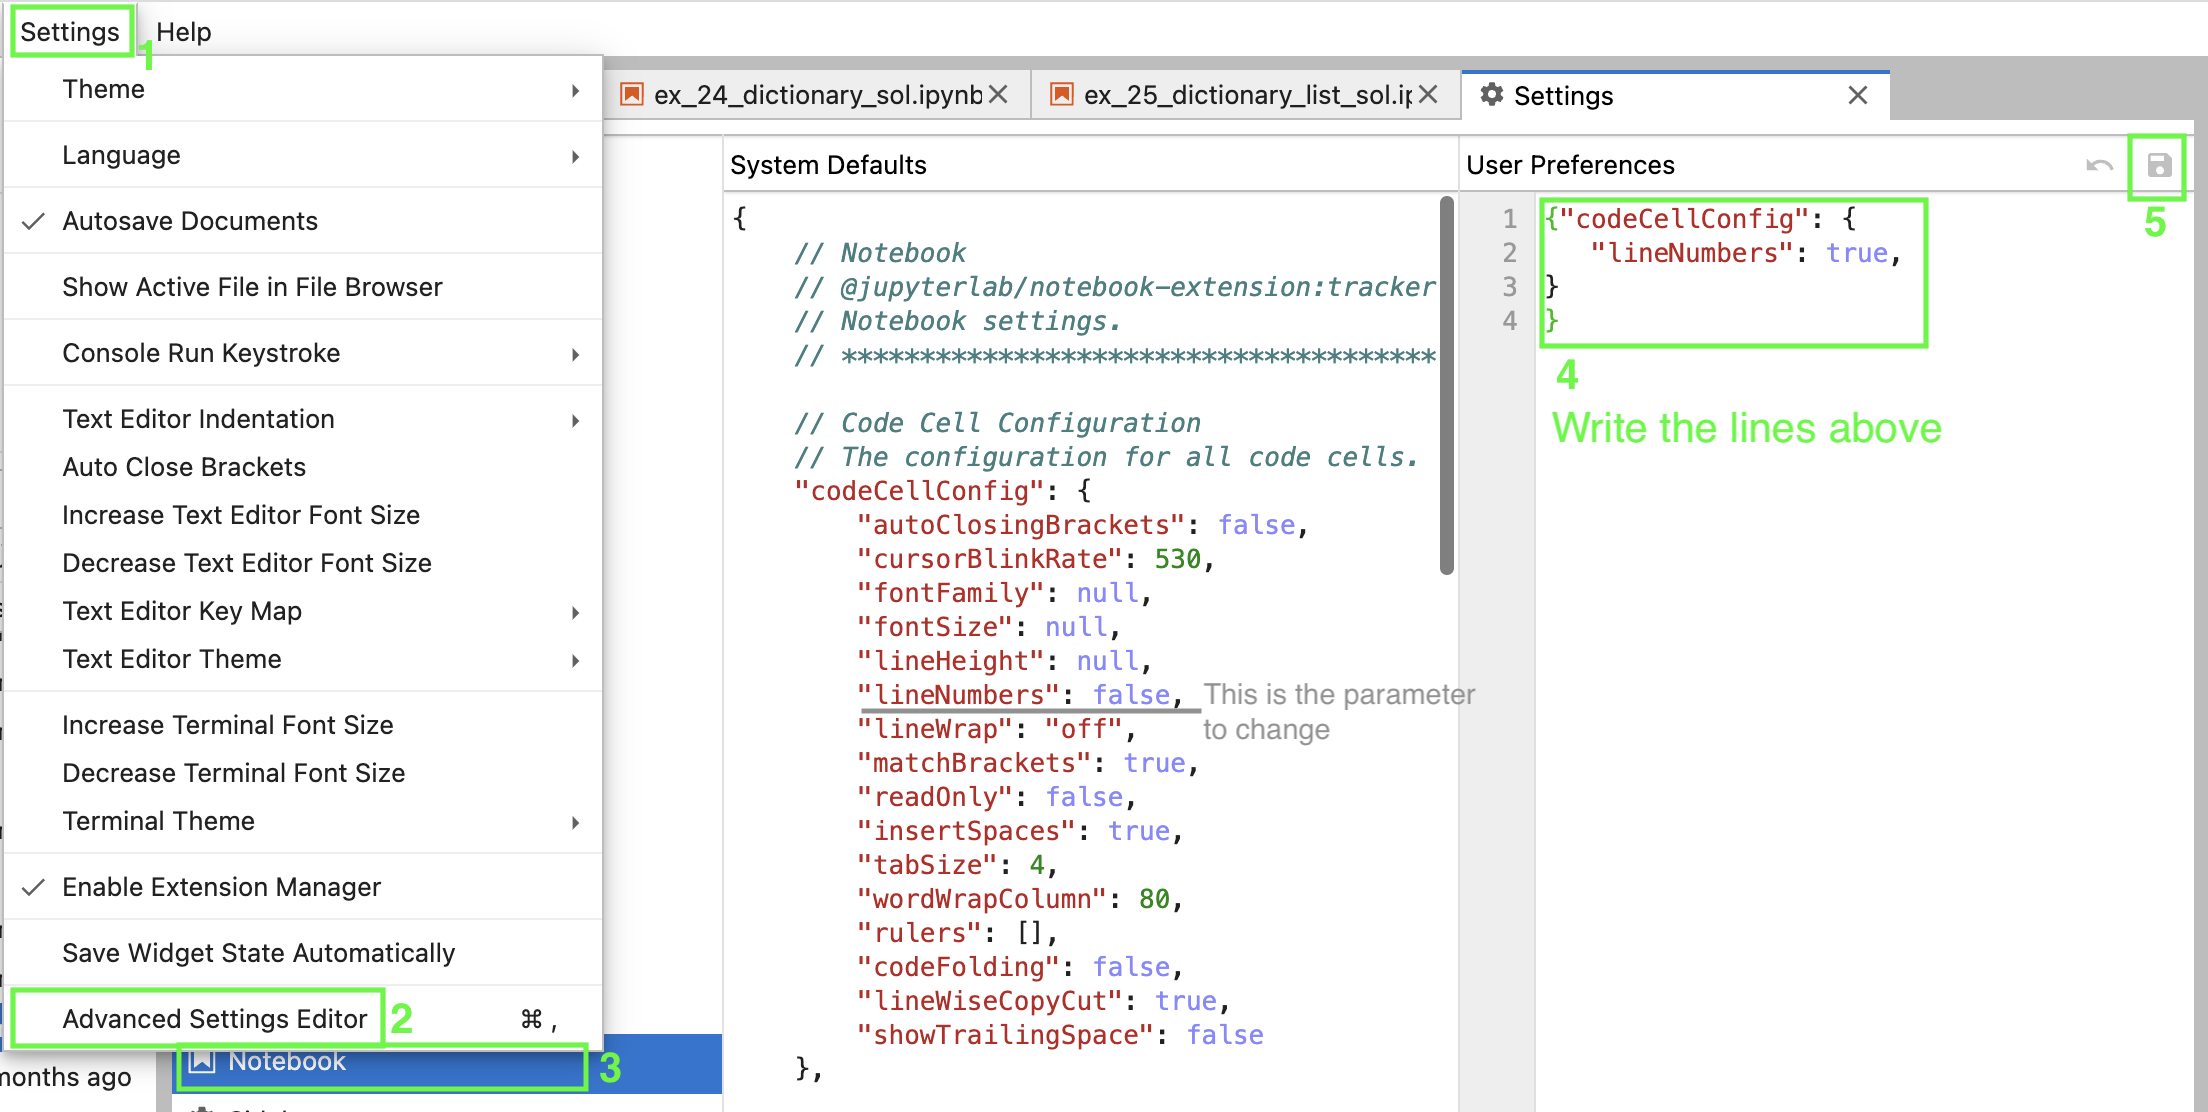Click the "cursorBlinkRate": 530 entry
The height and width of the screenshot is (1112, 2208).
(x=1036, y=559)
